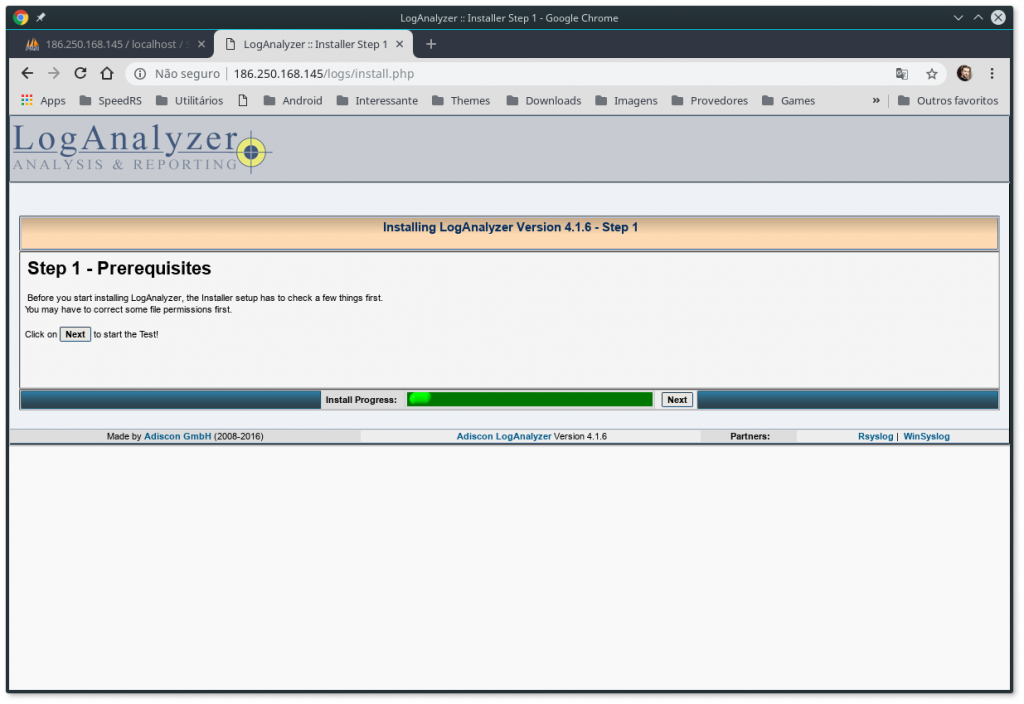The width and height of the screenshot is (1024, 704).
Task: Open the translate page icon
Action: (x=901, y=73)
